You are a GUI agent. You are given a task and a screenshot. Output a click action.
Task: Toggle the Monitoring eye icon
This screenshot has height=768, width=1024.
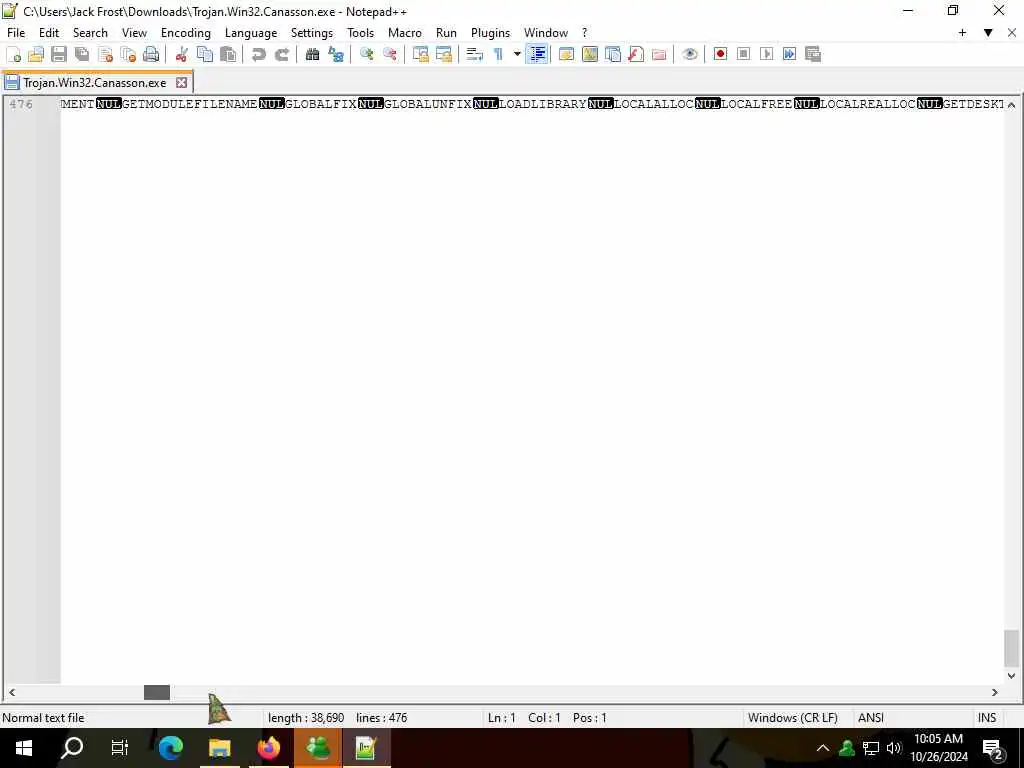(x=690, y=54)
